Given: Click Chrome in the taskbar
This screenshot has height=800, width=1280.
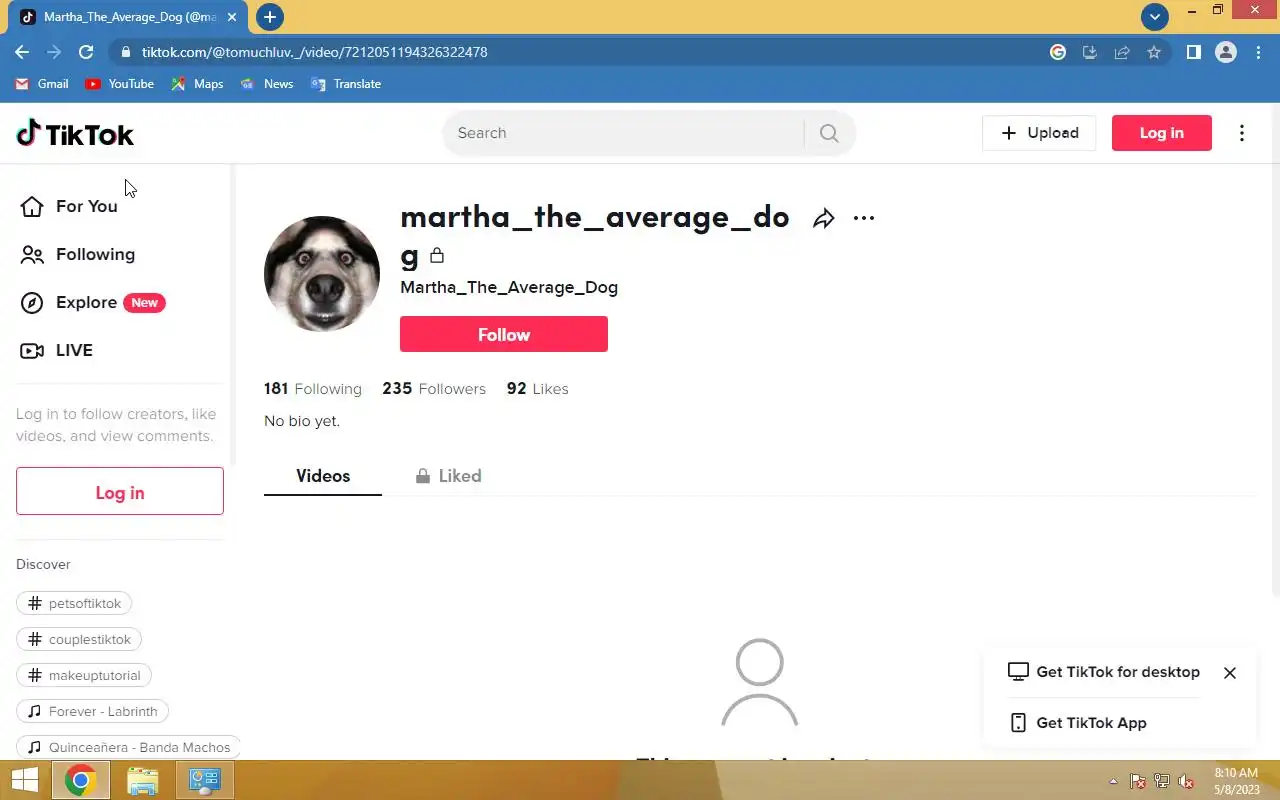Looking at the screenshot, I should point(81,780).
